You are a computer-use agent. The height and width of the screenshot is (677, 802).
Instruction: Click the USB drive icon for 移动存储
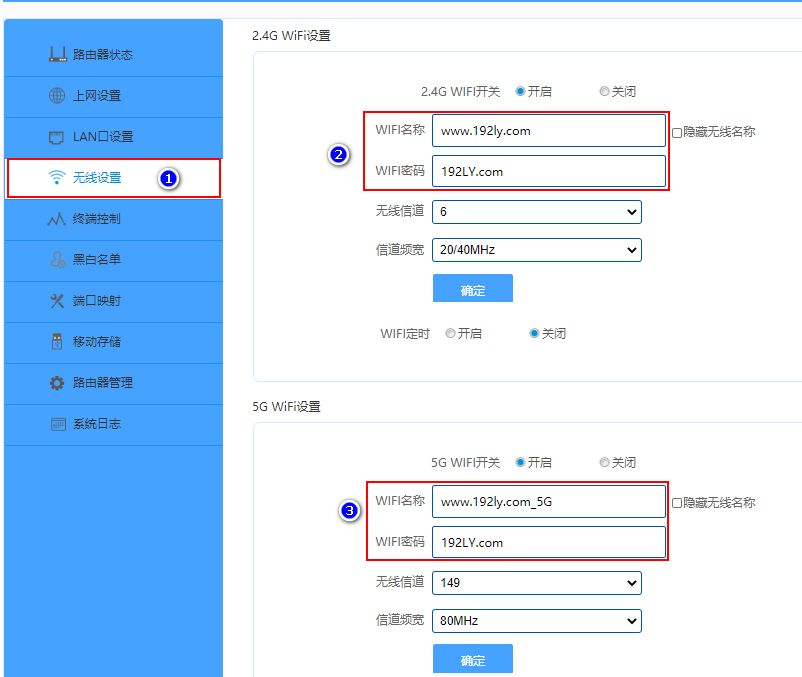[x=57, y=342]
